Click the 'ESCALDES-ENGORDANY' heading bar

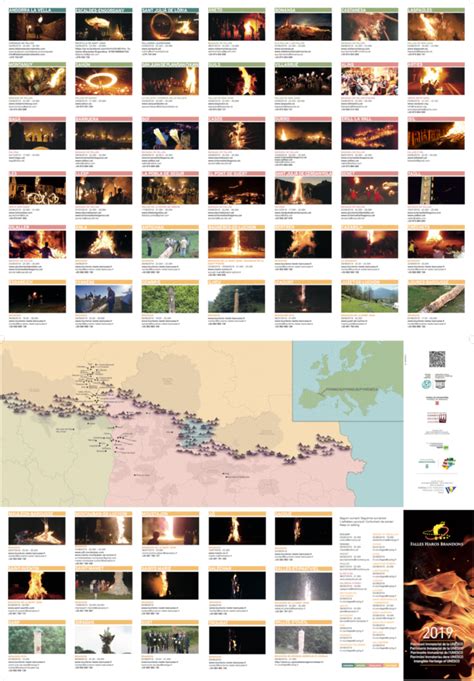104,10
